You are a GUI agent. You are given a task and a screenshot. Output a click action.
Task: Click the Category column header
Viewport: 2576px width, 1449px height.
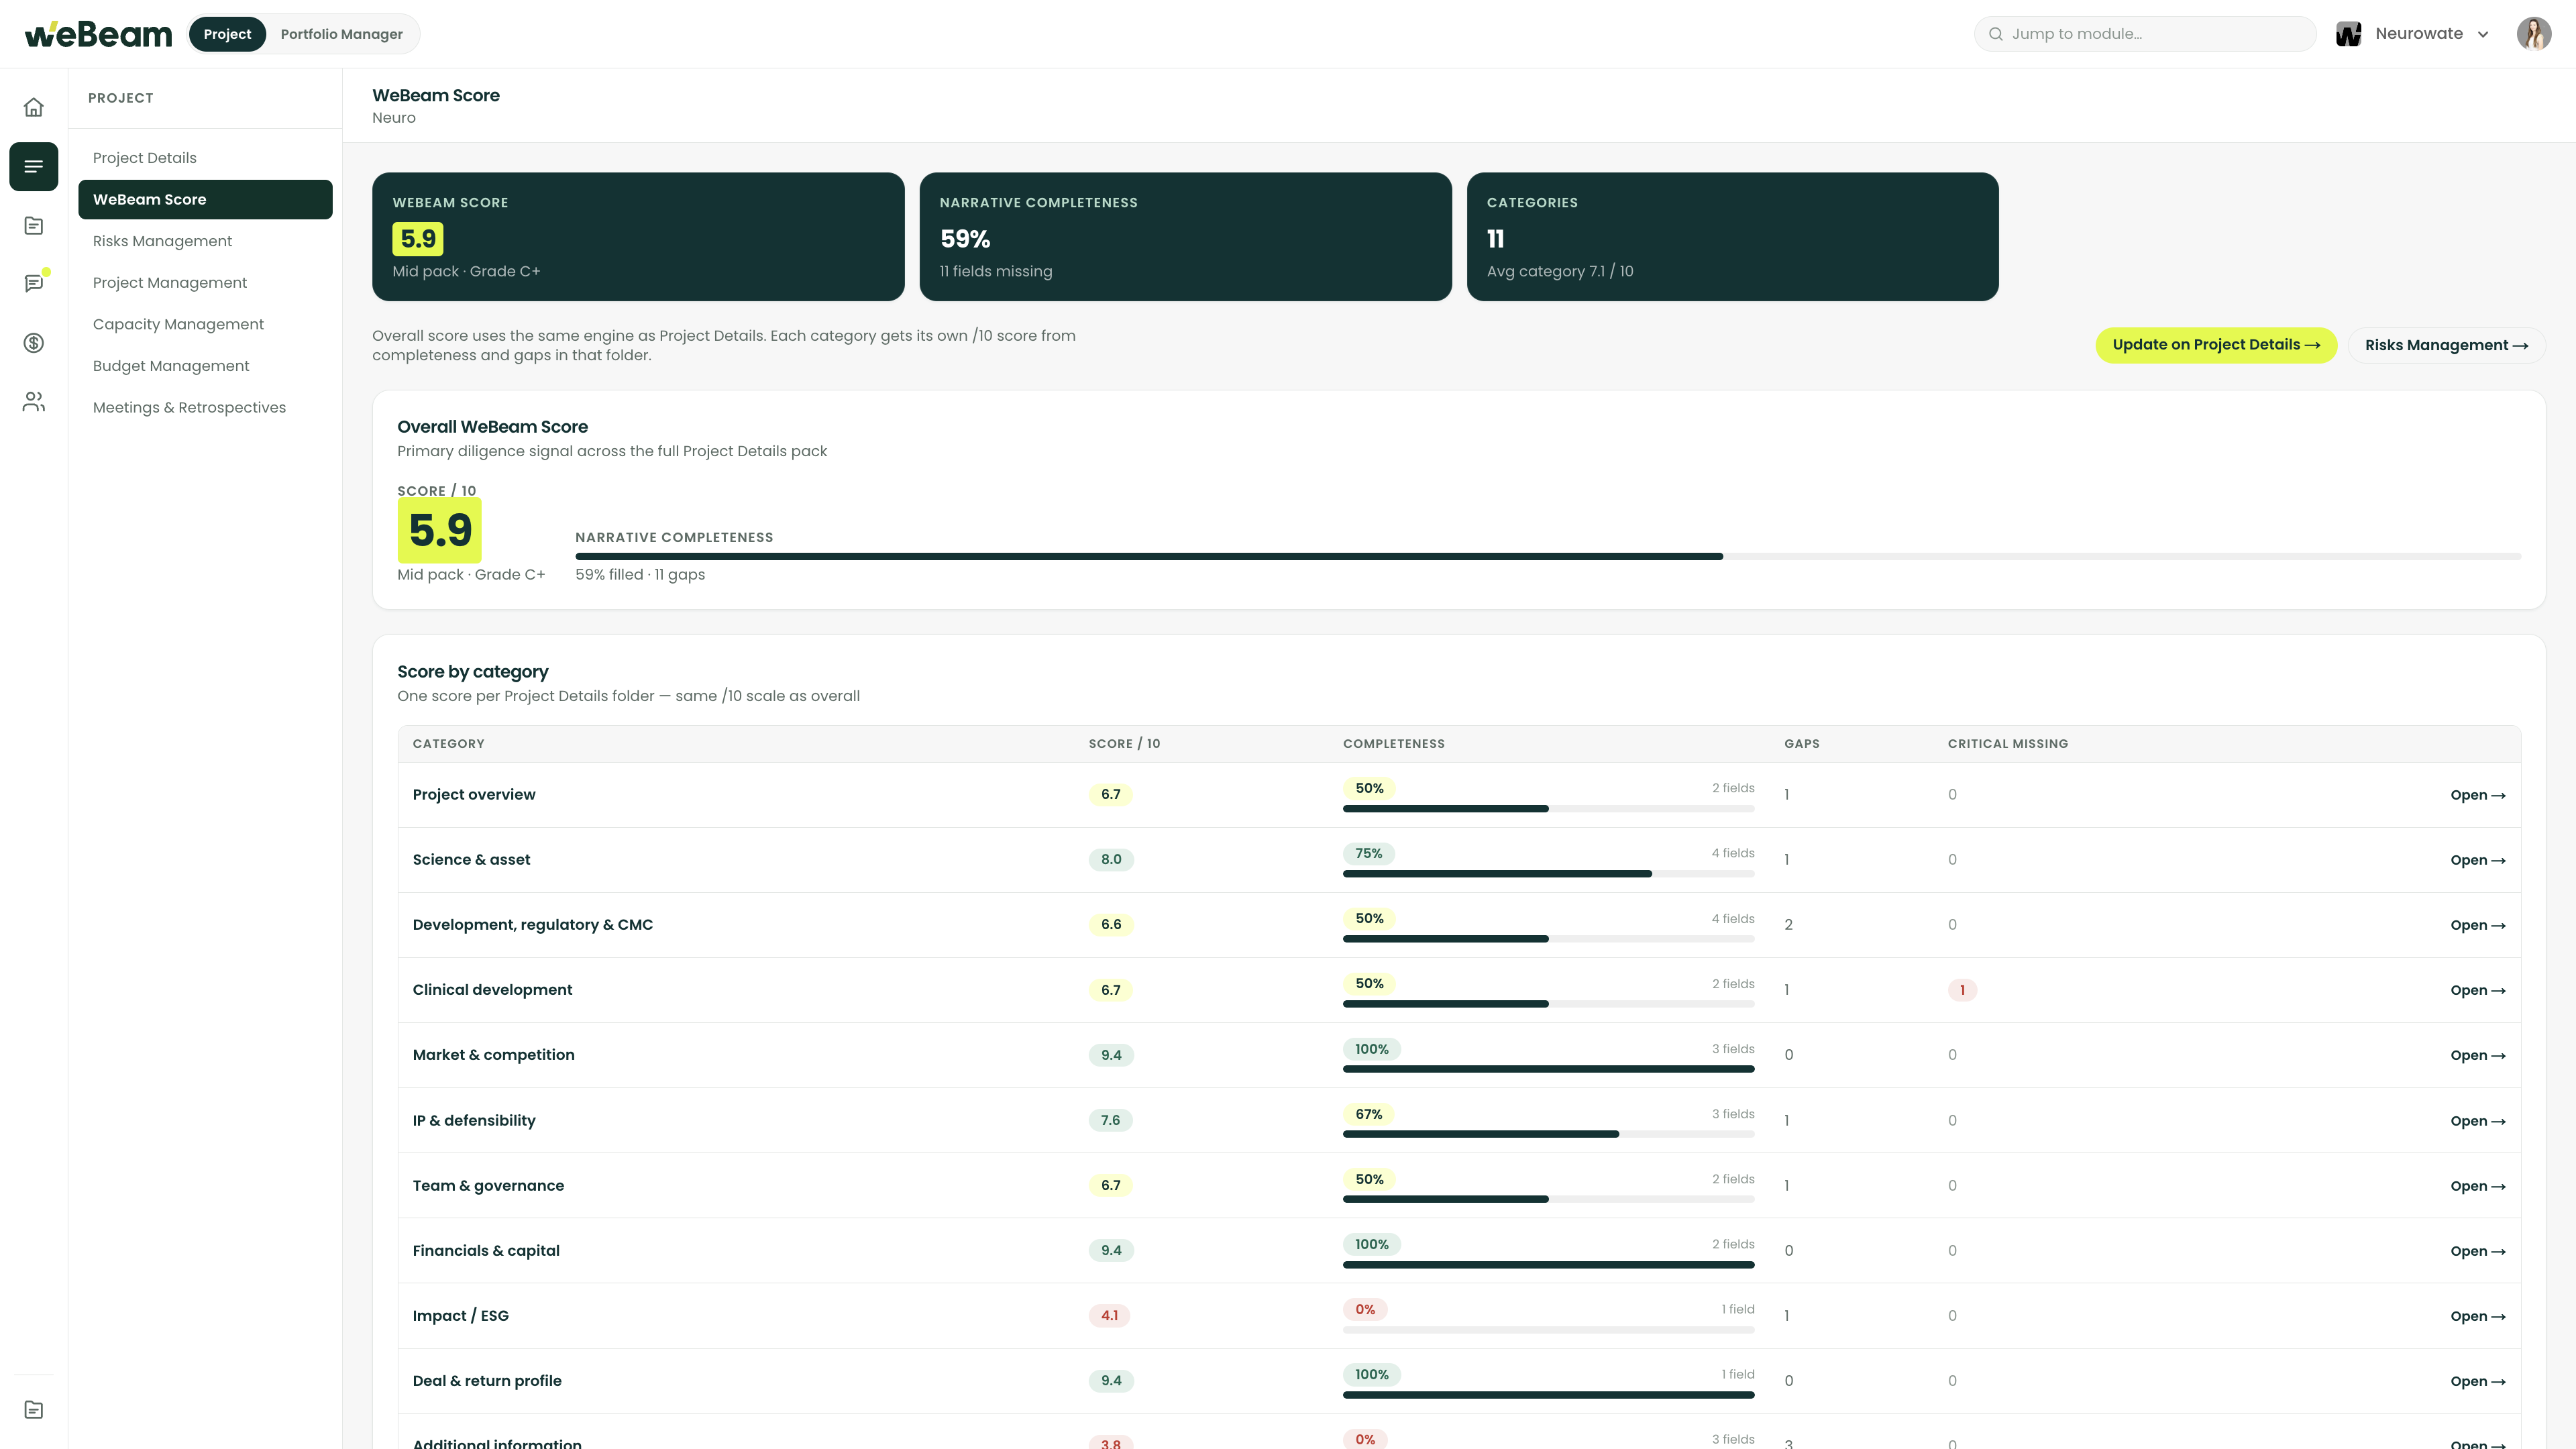(448, 744)
